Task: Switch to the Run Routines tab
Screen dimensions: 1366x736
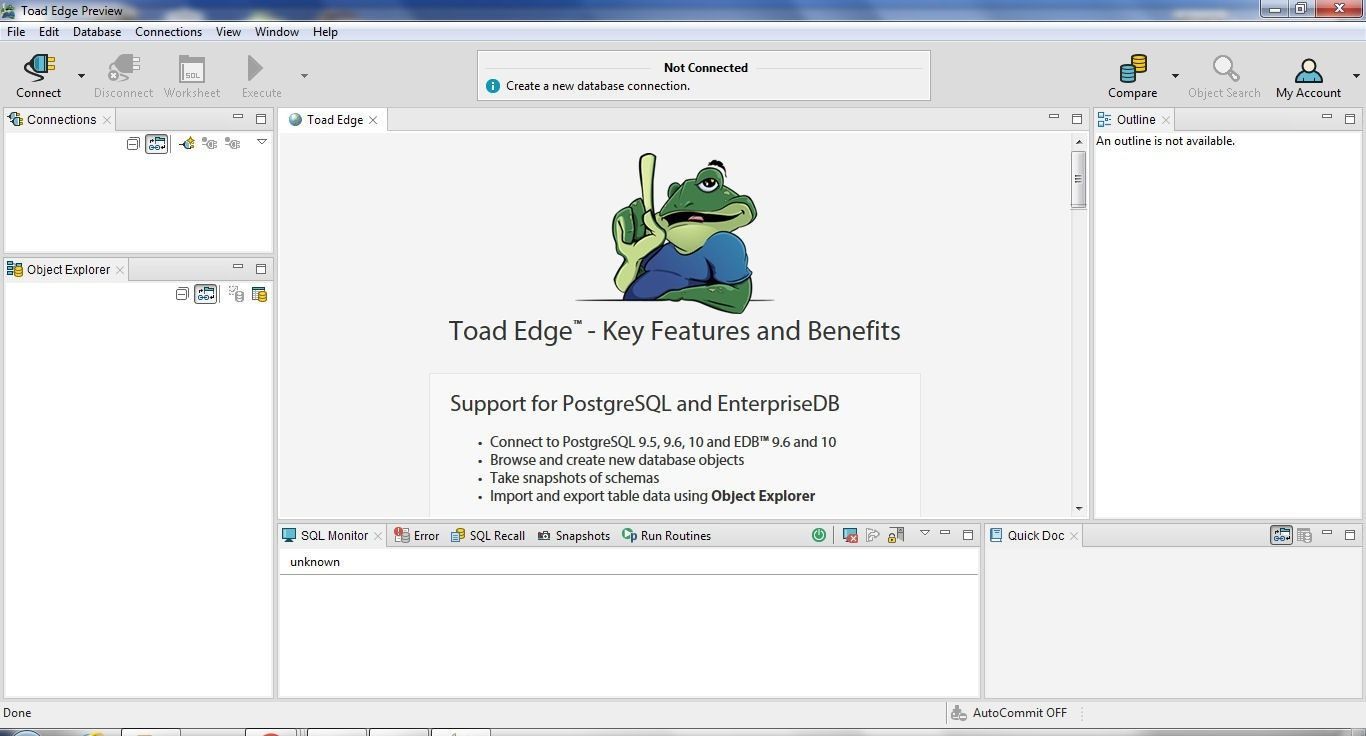Action: (666, 536)
